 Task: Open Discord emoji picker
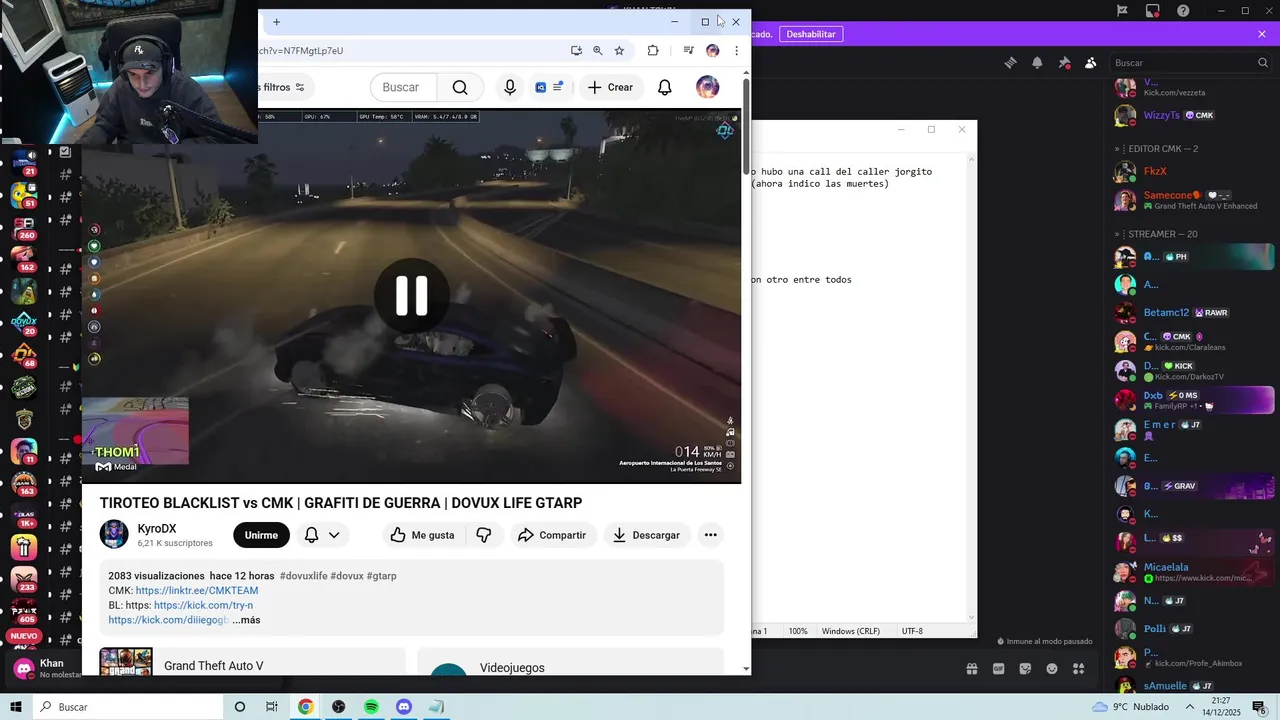coord(1052,668)
